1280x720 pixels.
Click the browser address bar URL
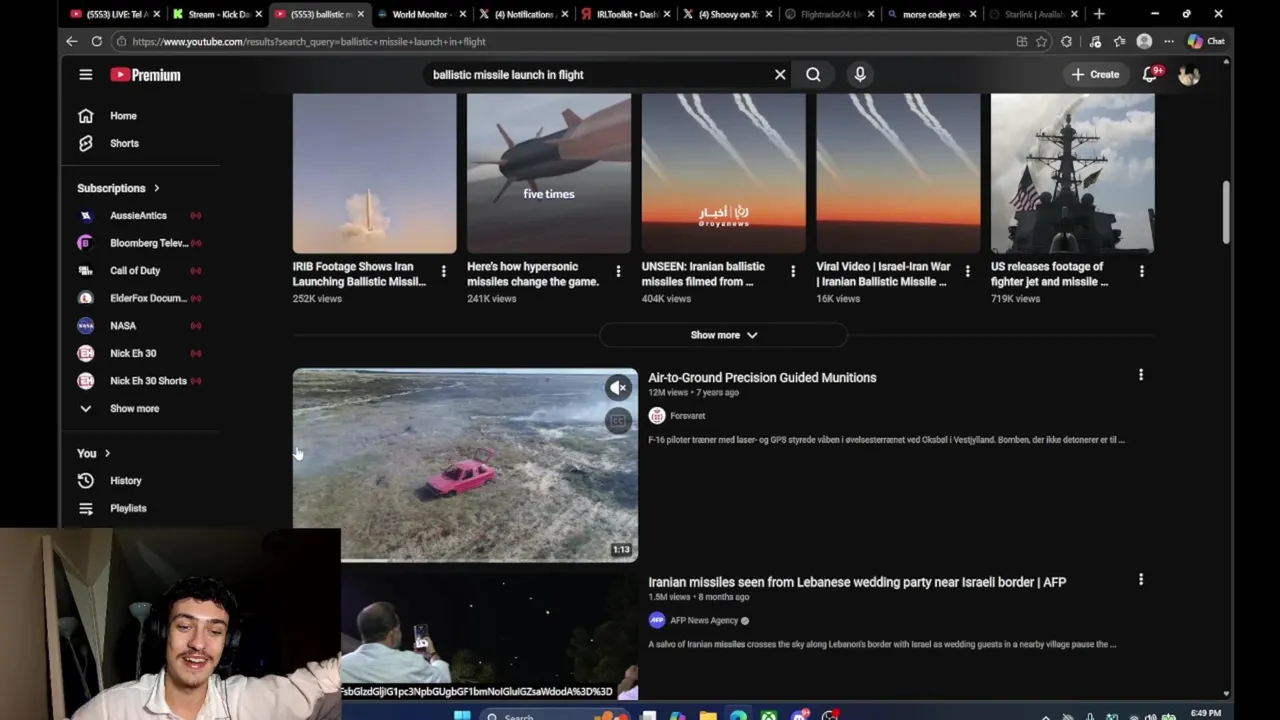[309, 42]
